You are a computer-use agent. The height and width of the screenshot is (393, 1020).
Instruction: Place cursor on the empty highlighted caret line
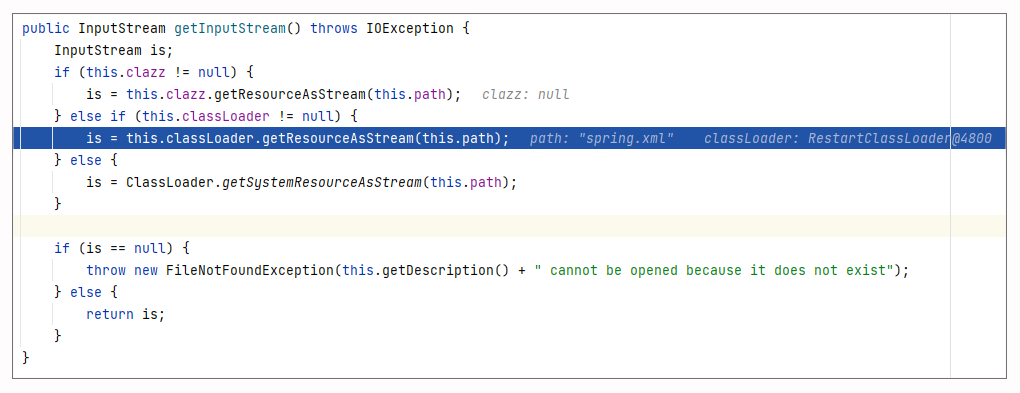click(x=509, y=226)
